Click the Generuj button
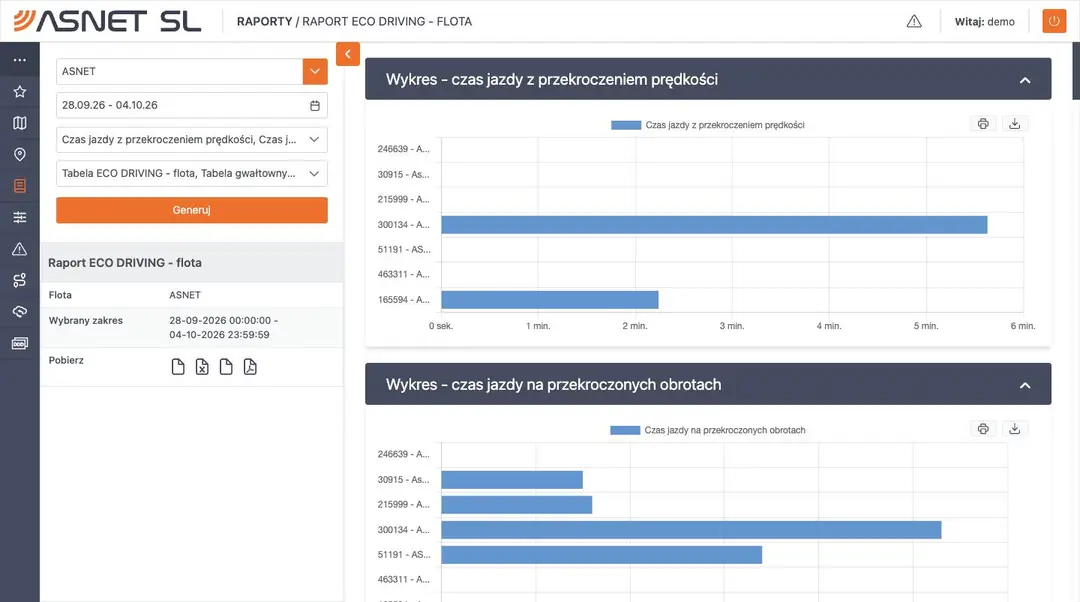Screen dimensions: 1080x602 click(191, 210)
